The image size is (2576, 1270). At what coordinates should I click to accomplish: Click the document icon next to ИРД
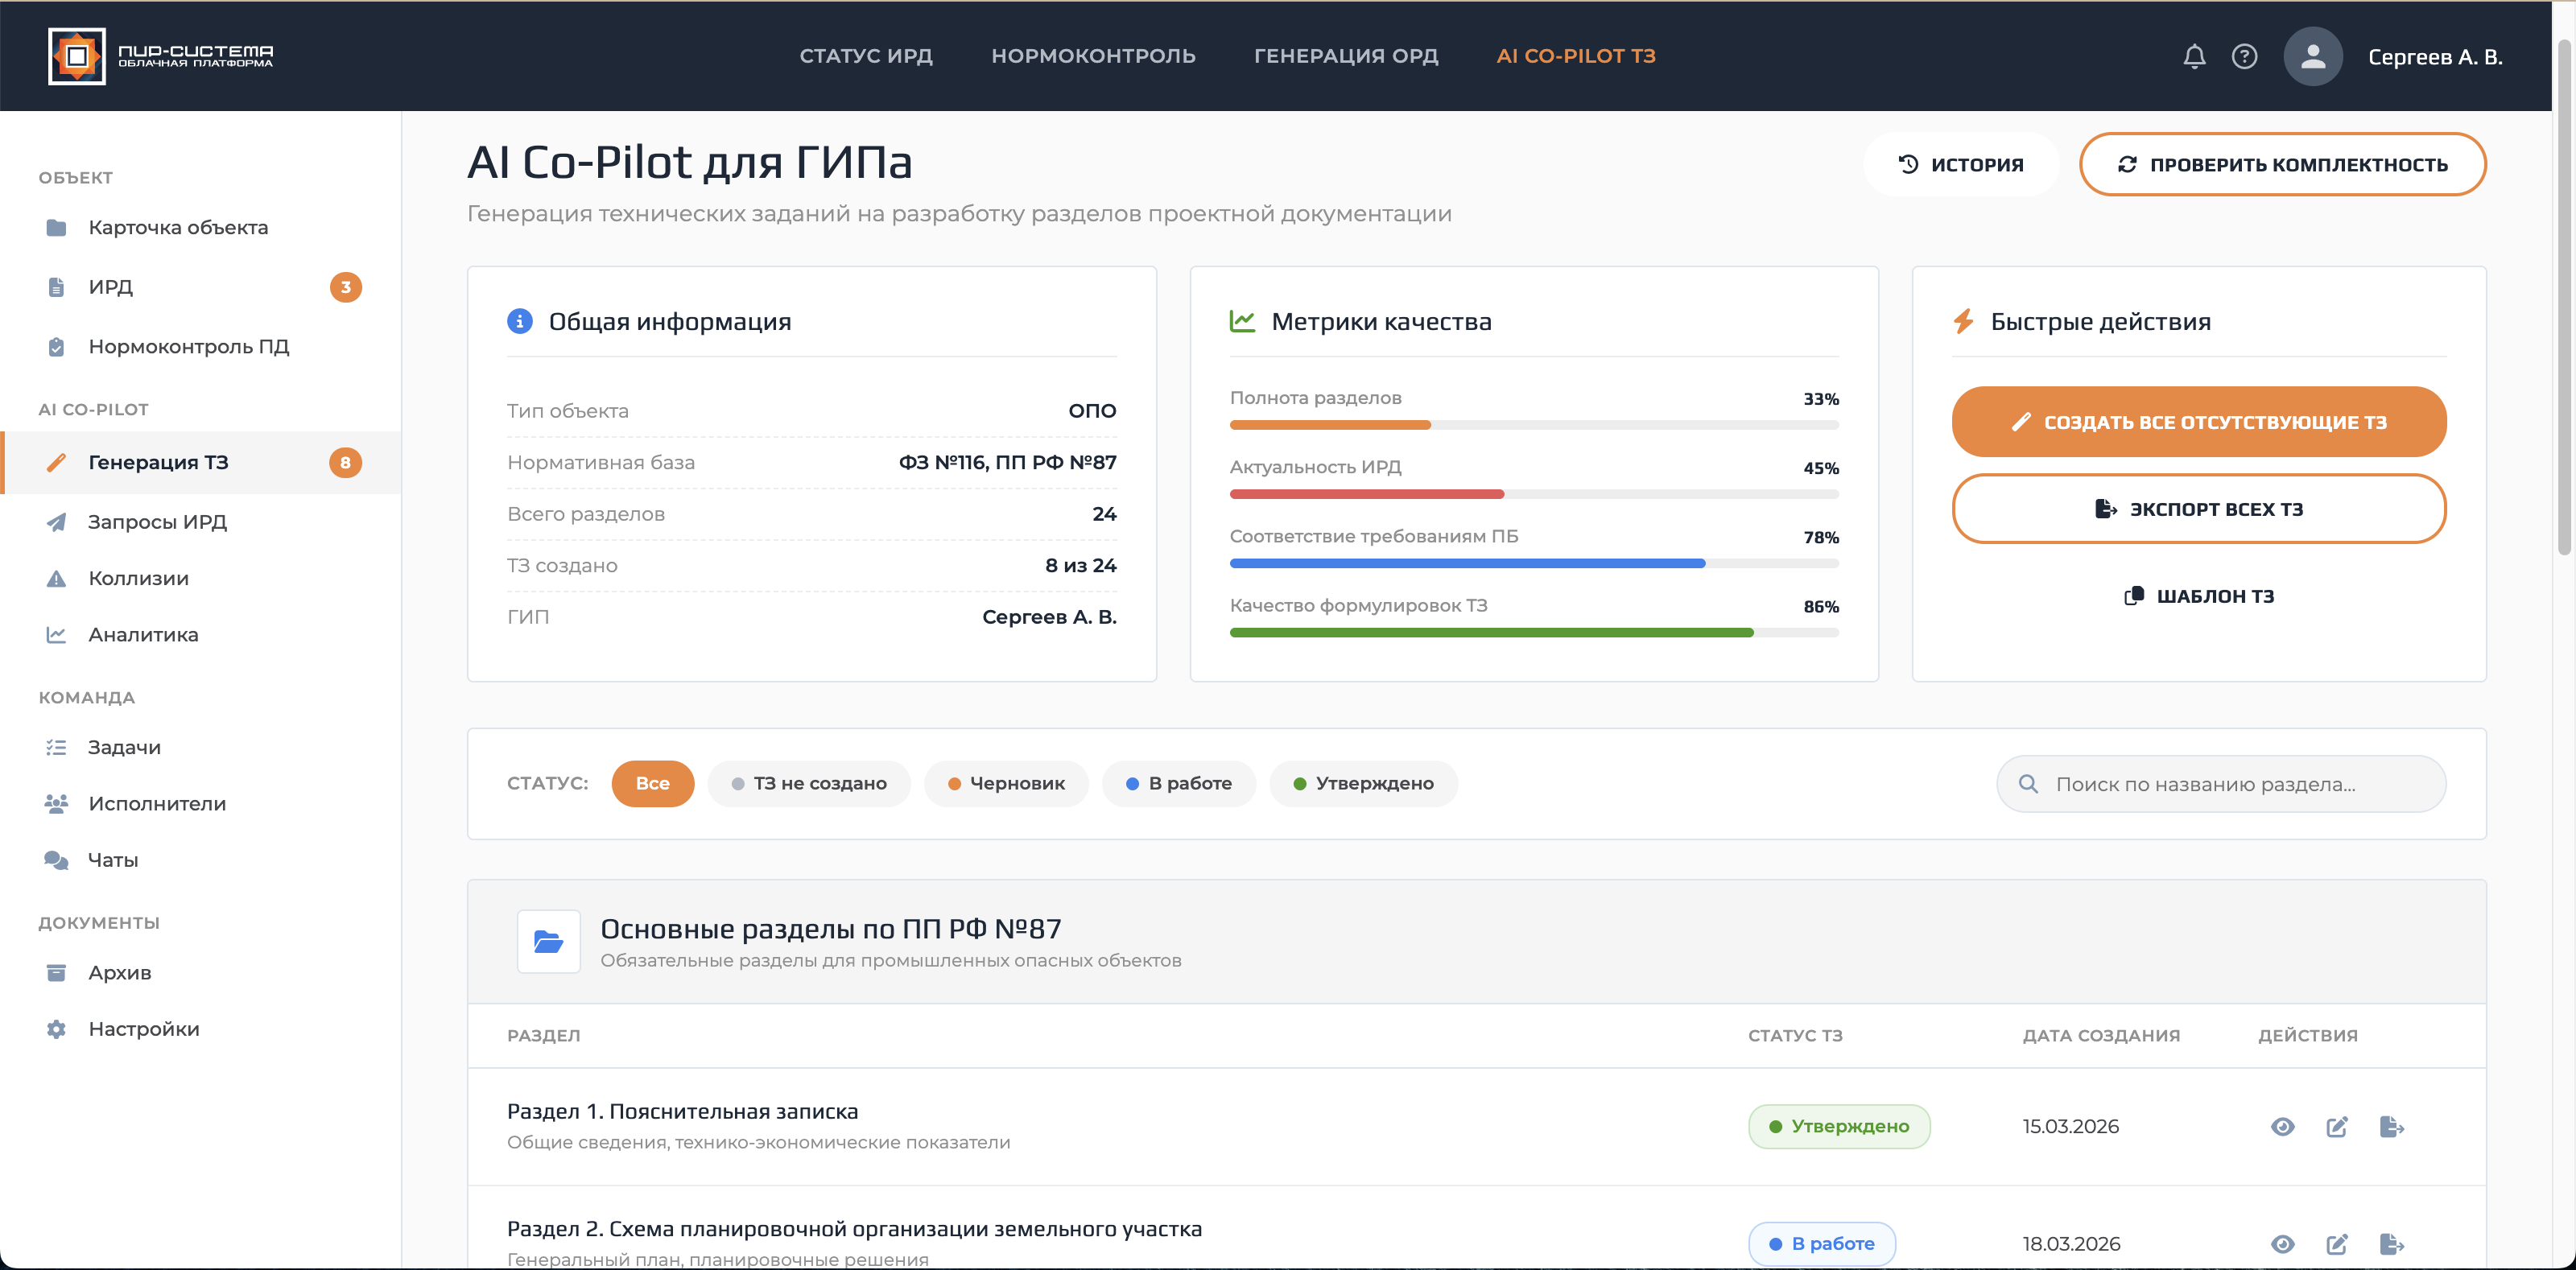click(x=56, y=288)
